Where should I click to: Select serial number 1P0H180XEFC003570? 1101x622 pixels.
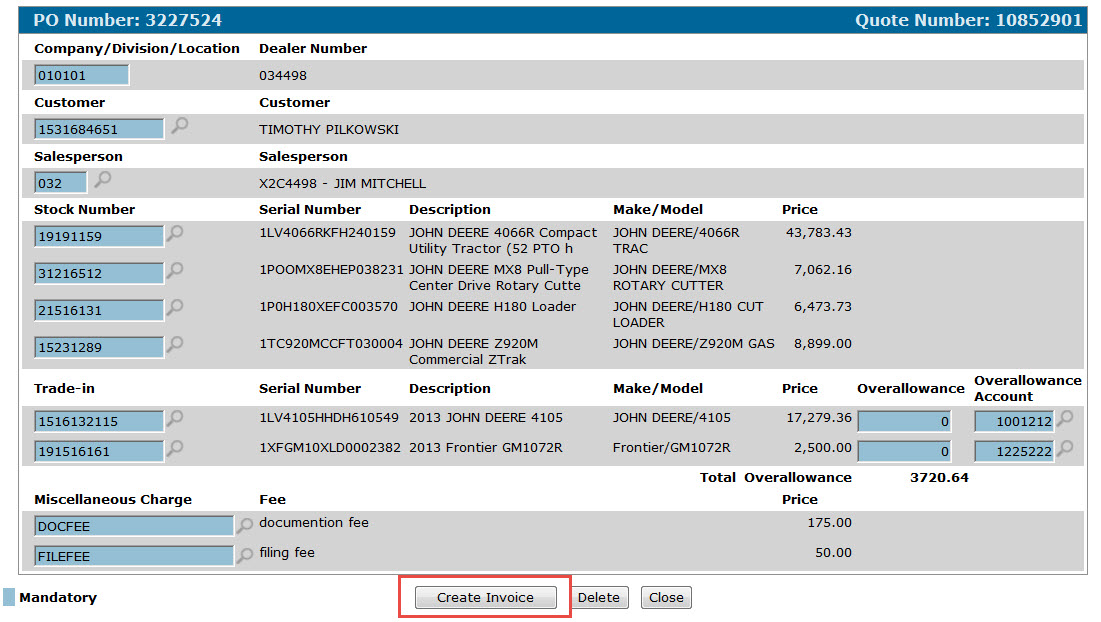pyautogui.click(x=329, y=307)
